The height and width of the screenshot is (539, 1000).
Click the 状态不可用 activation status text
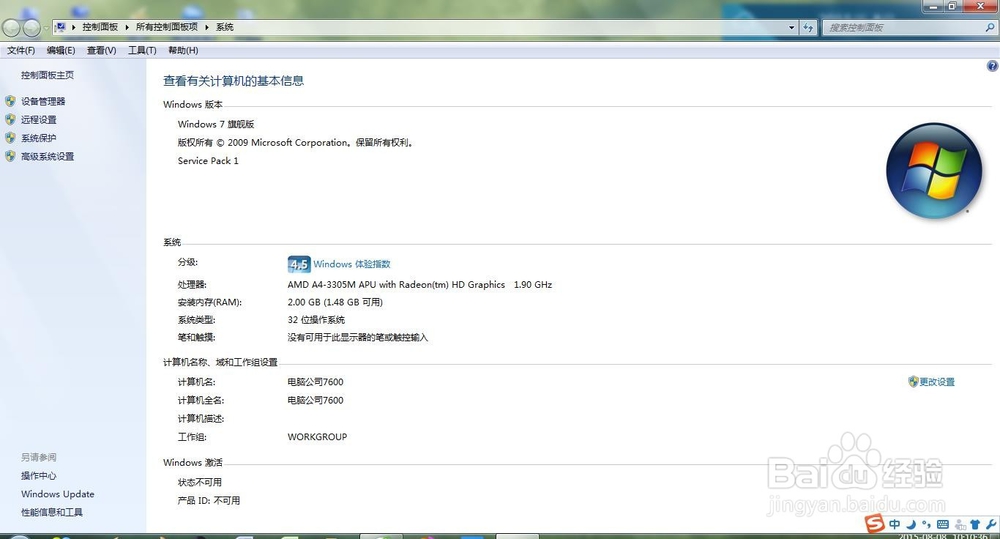pos(200,482)
